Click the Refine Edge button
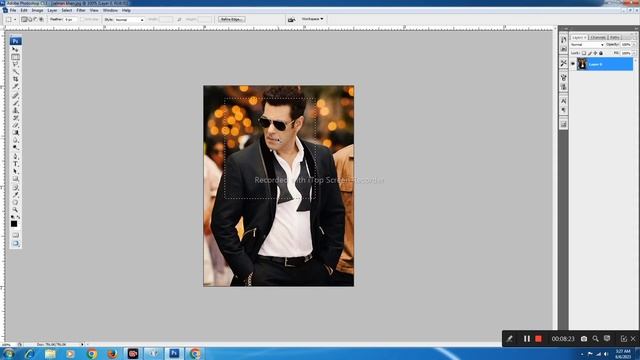Image resolution: width=640 pixels, height=360 pixels. (x=231, y=19)
